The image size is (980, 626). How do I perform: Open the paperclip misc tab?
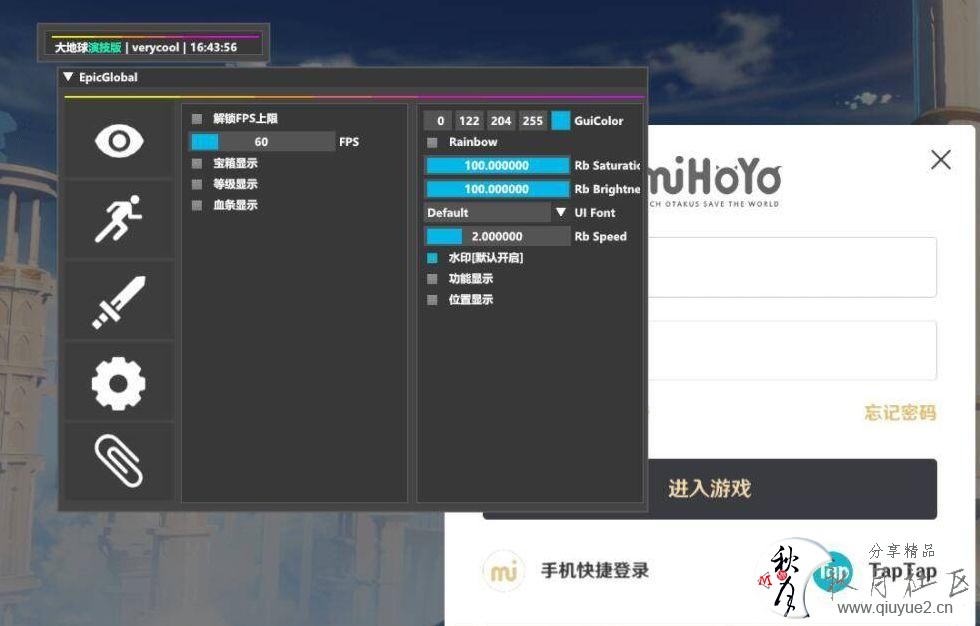click(119, 461)
